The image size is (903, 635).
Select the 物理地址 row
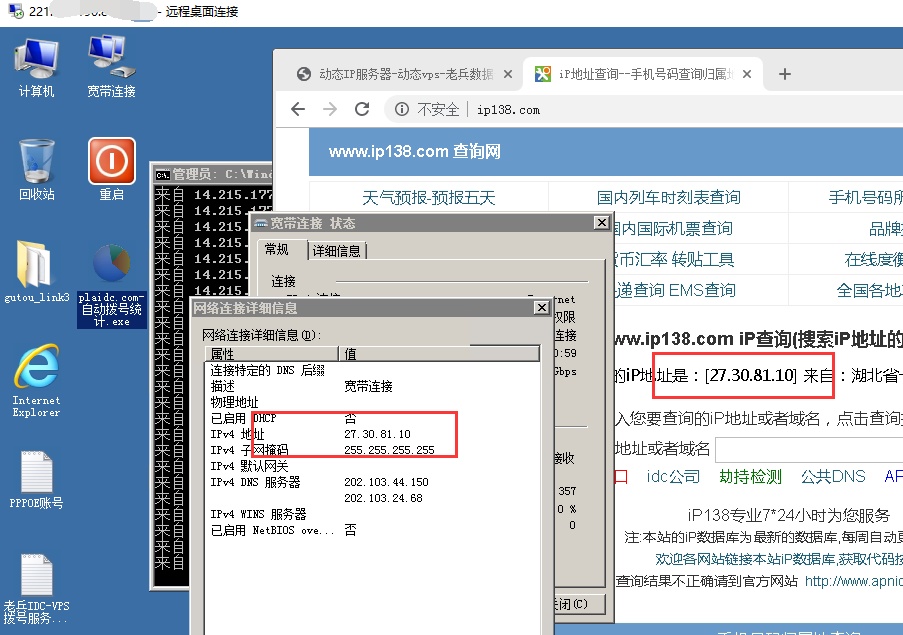372,402
